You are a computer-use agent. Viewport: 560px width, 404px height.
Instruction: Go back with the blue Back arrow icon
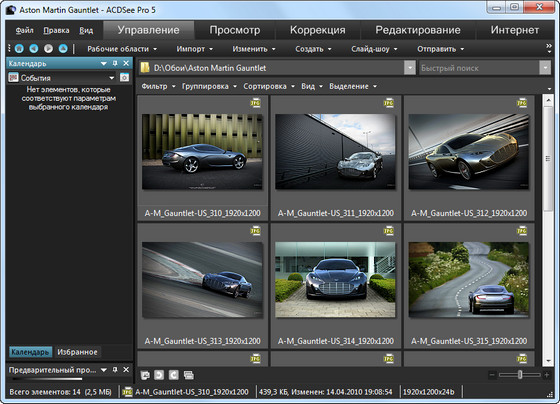pos(34,49)
